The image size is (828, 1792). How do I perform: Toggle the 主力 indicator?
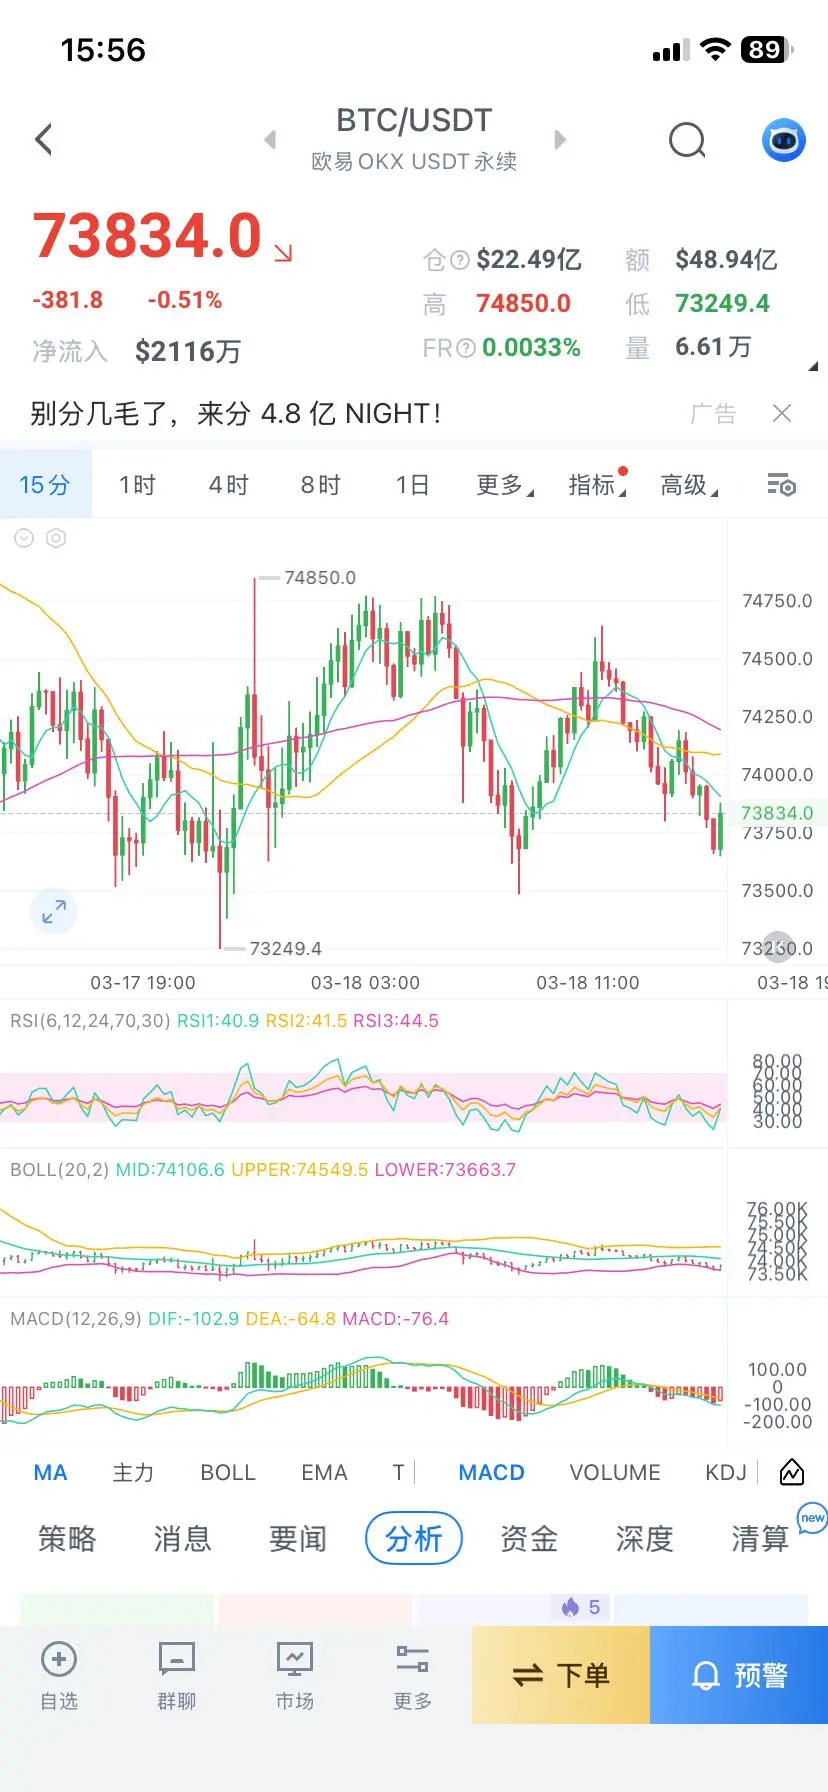[133, 1472]
